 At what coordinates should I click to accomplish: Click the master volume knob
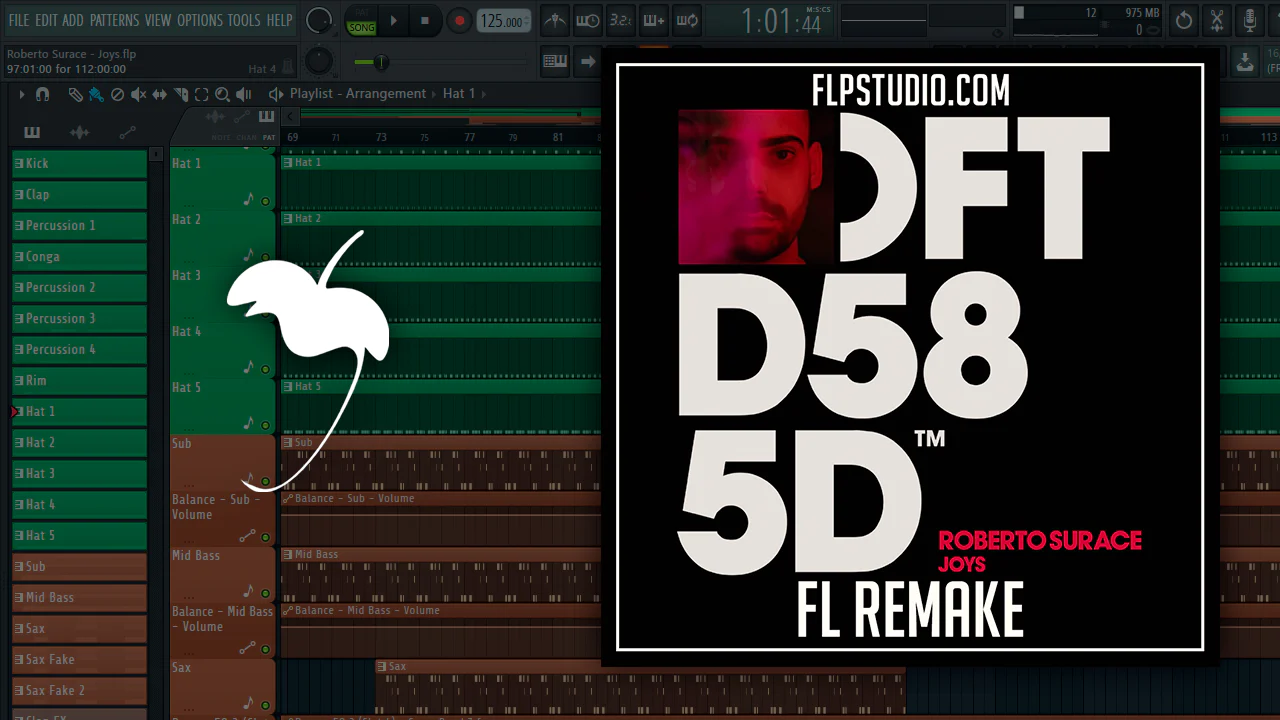(319, 20)
